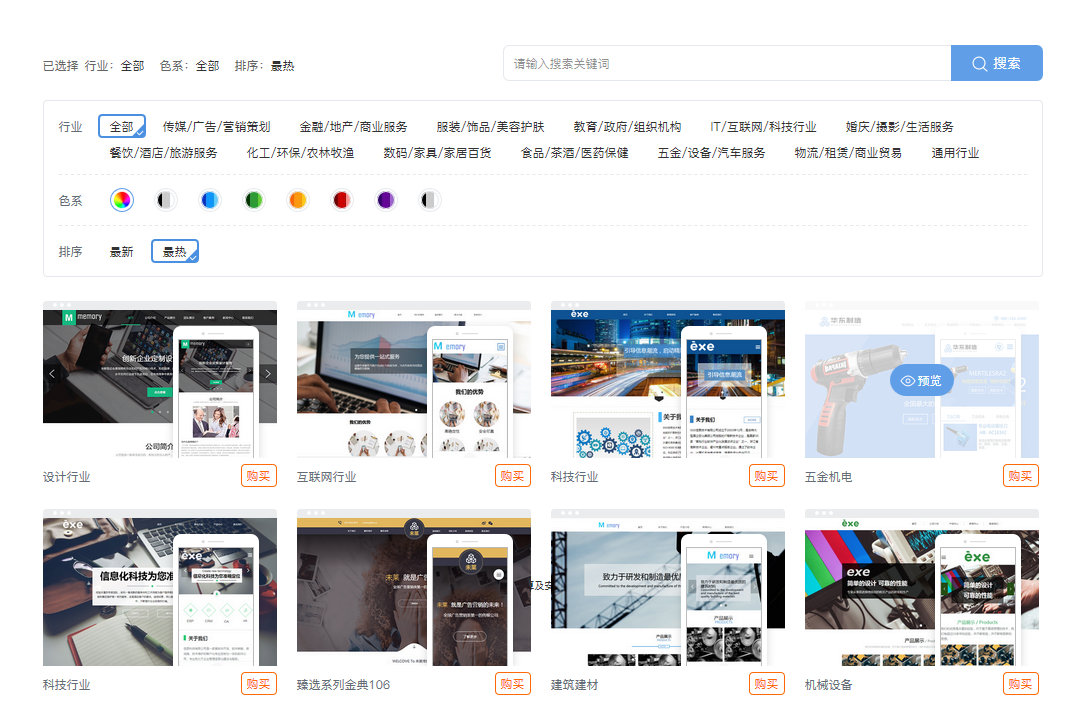Click next arrow in 设计行业 template preview
Screen dimensions: 1085x714
[267, 374]
